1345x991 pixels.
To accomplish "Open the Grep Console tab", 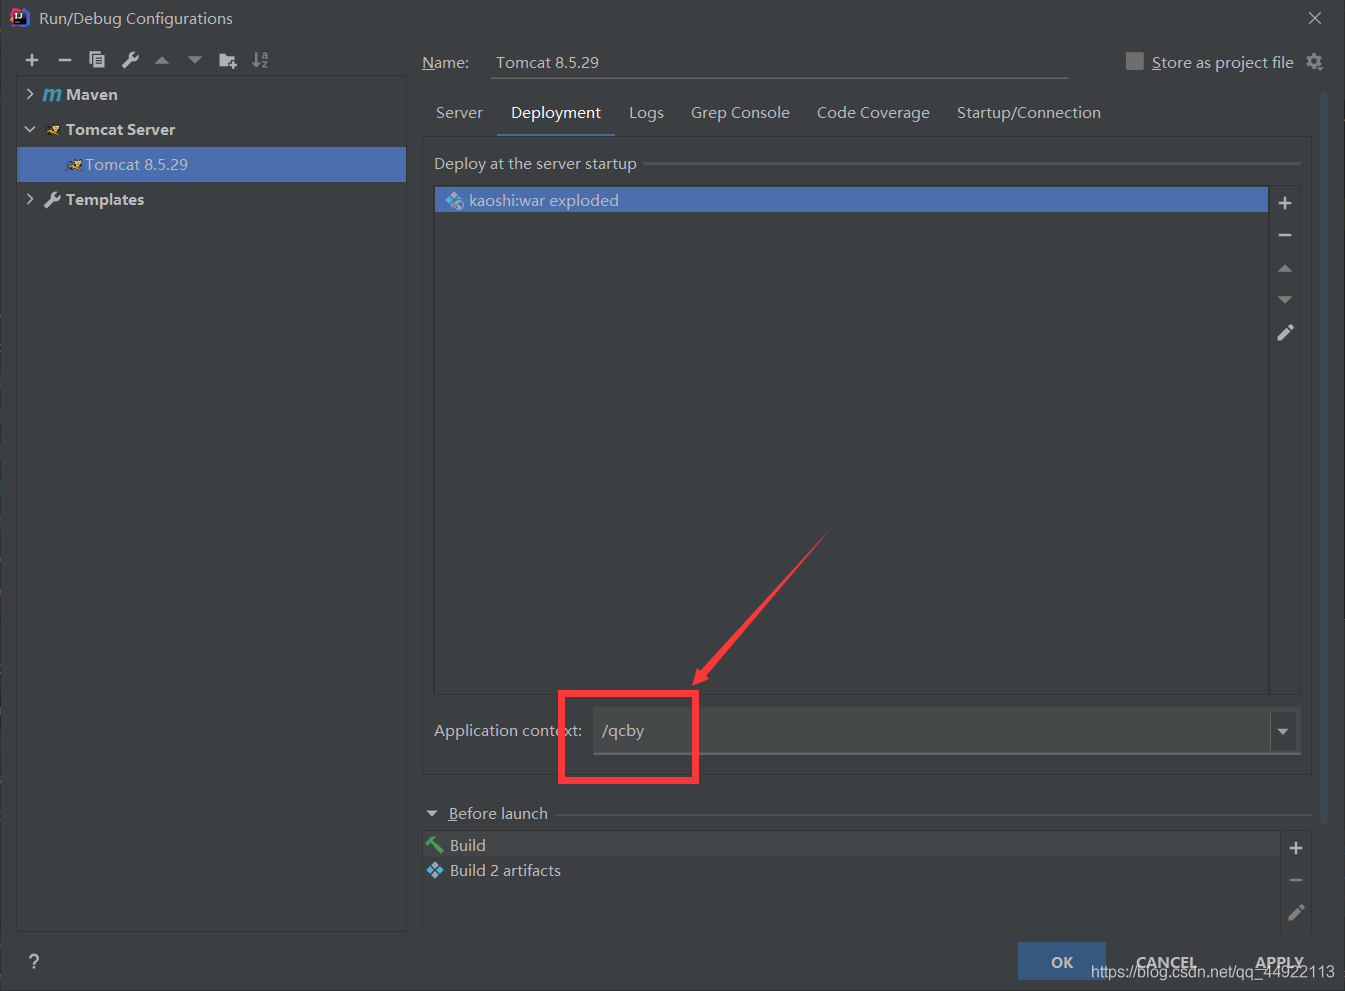I will point(740,113).
